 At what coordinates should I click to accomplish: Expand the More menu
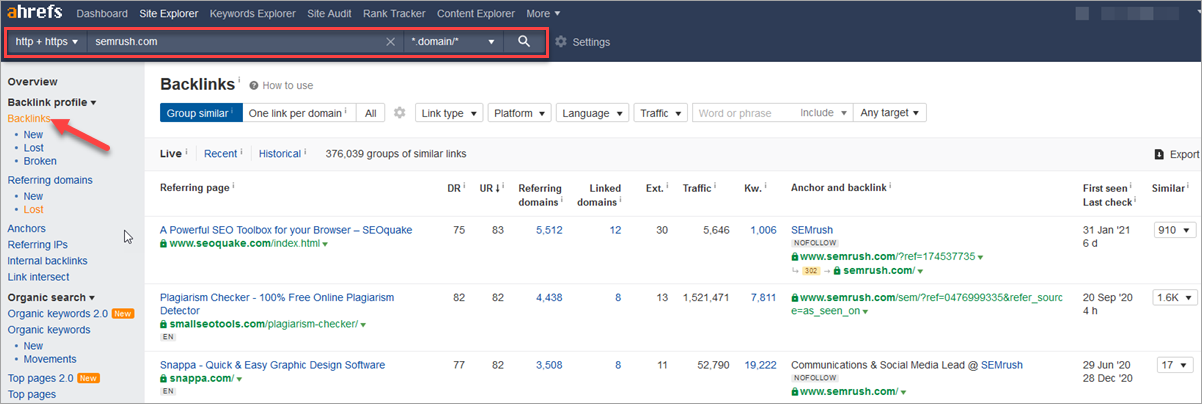[543, 13]
